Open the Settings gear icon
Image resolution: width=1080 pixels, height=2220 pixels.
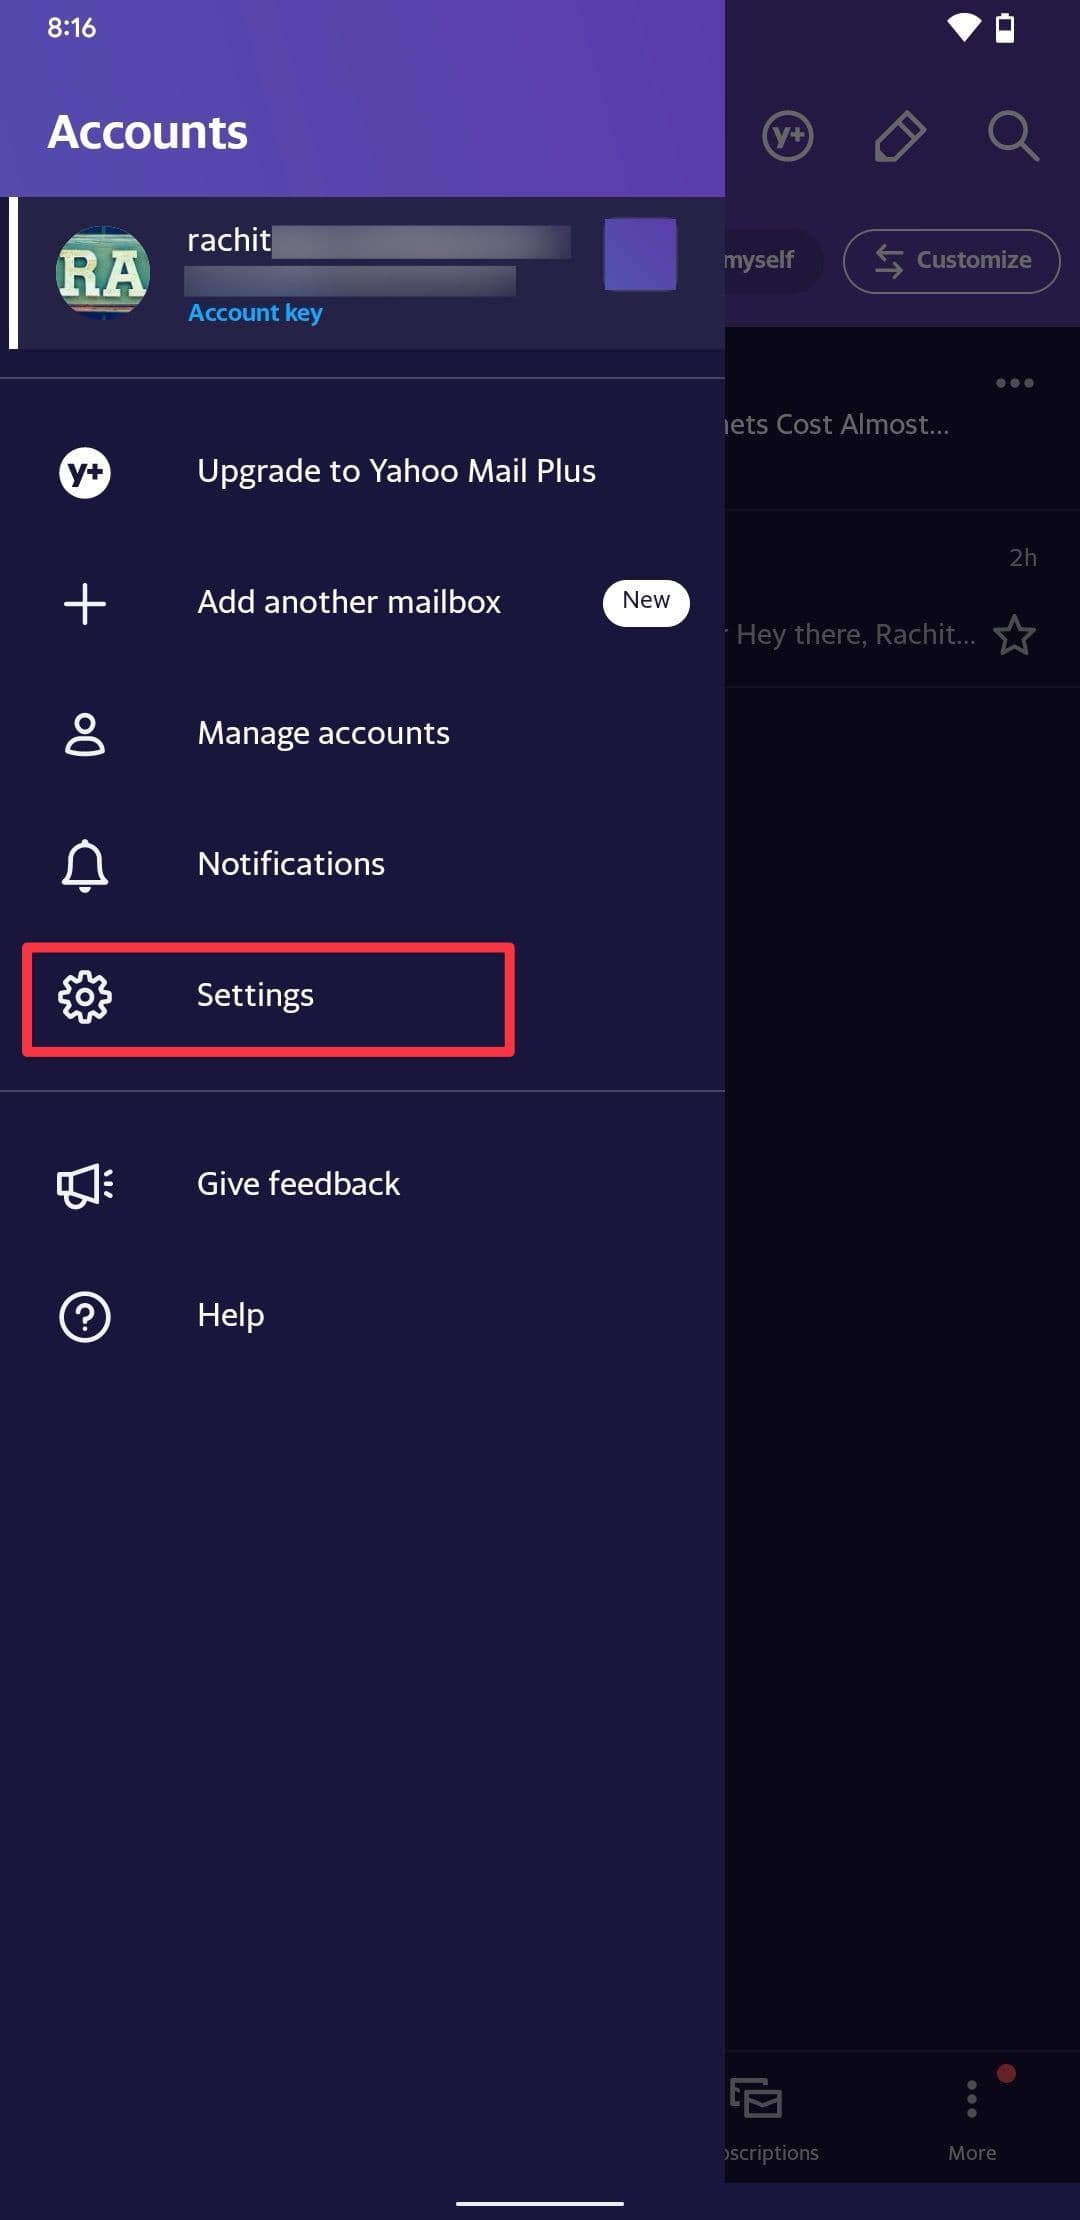pos(85,996)
